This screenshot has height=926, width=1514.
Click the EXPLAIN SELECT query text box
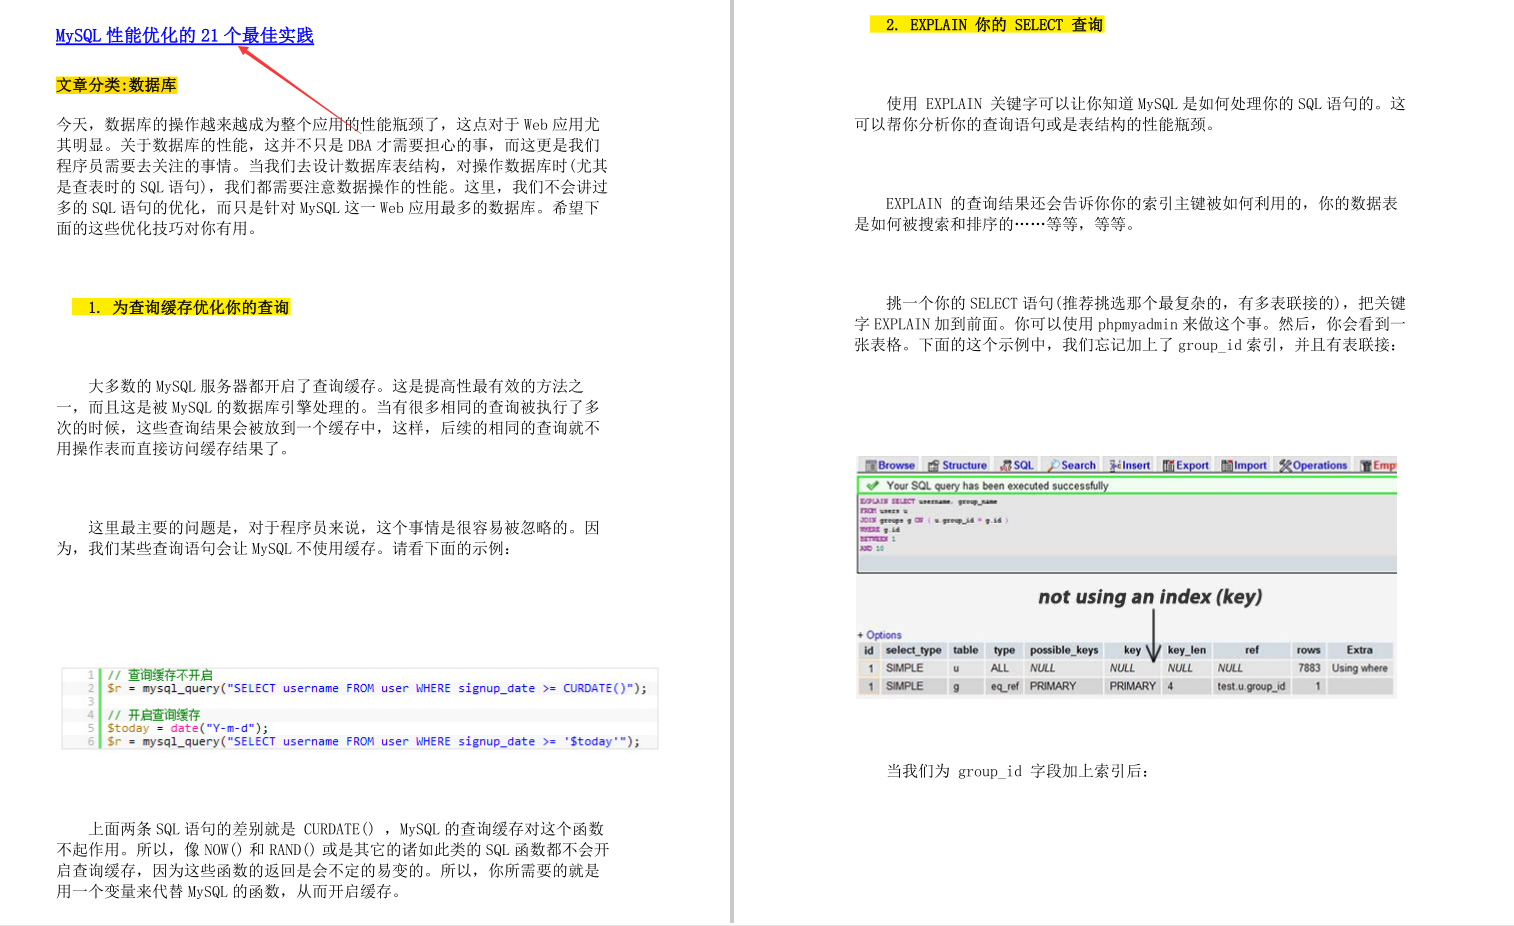click(1126, 534)
